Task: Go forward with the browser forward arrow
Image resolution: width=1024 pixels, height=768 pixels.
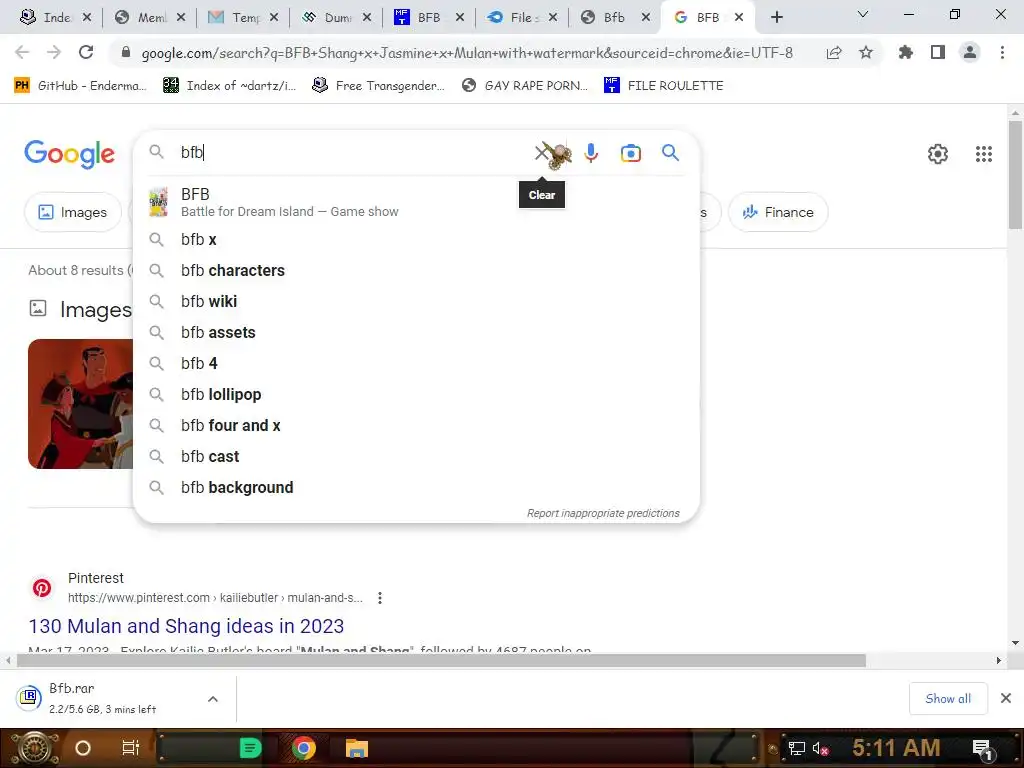Action: (54, 52)
